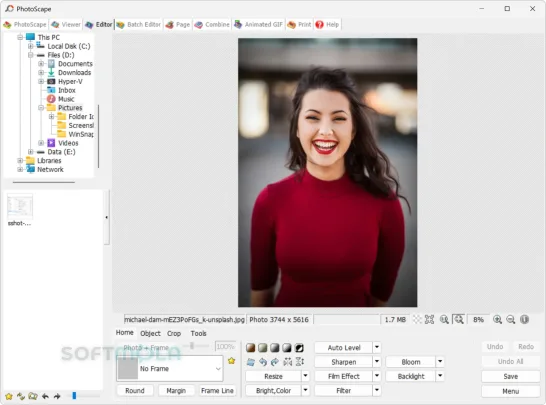Open the Bloom dropdown arrow

click(440, 361)
